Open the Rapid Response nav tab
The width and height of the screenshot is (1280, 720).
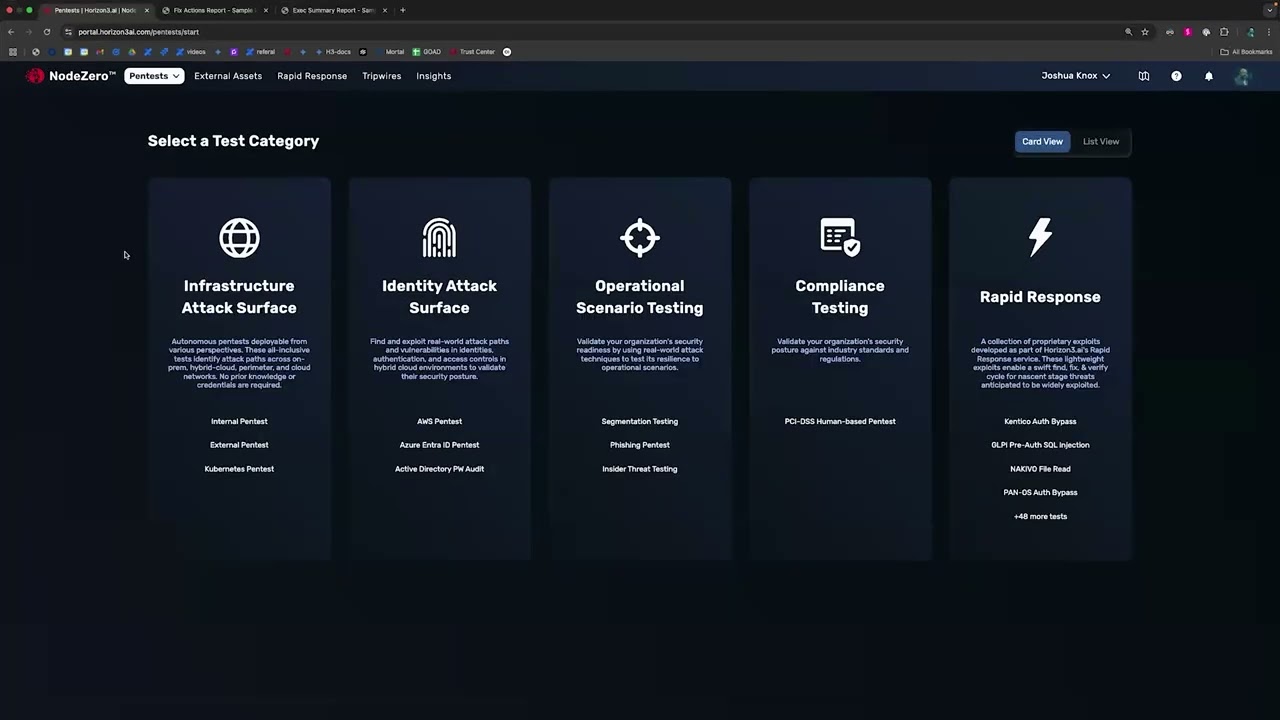click(x=312, y=76)
